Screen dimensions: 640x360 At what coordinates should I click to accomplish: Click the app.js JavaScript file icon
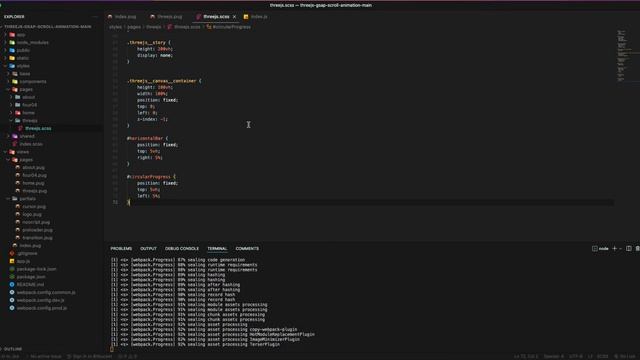coord(12,261)
